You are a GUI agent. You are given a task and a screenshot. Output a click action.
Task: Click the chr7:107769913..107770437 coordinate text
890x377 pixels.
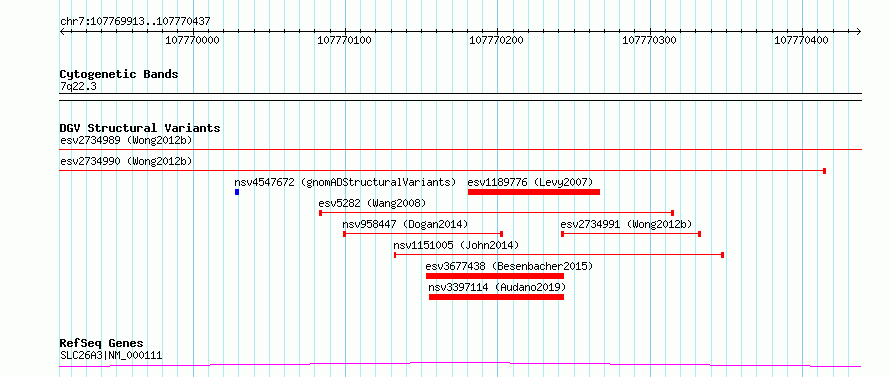coord(135,21)
